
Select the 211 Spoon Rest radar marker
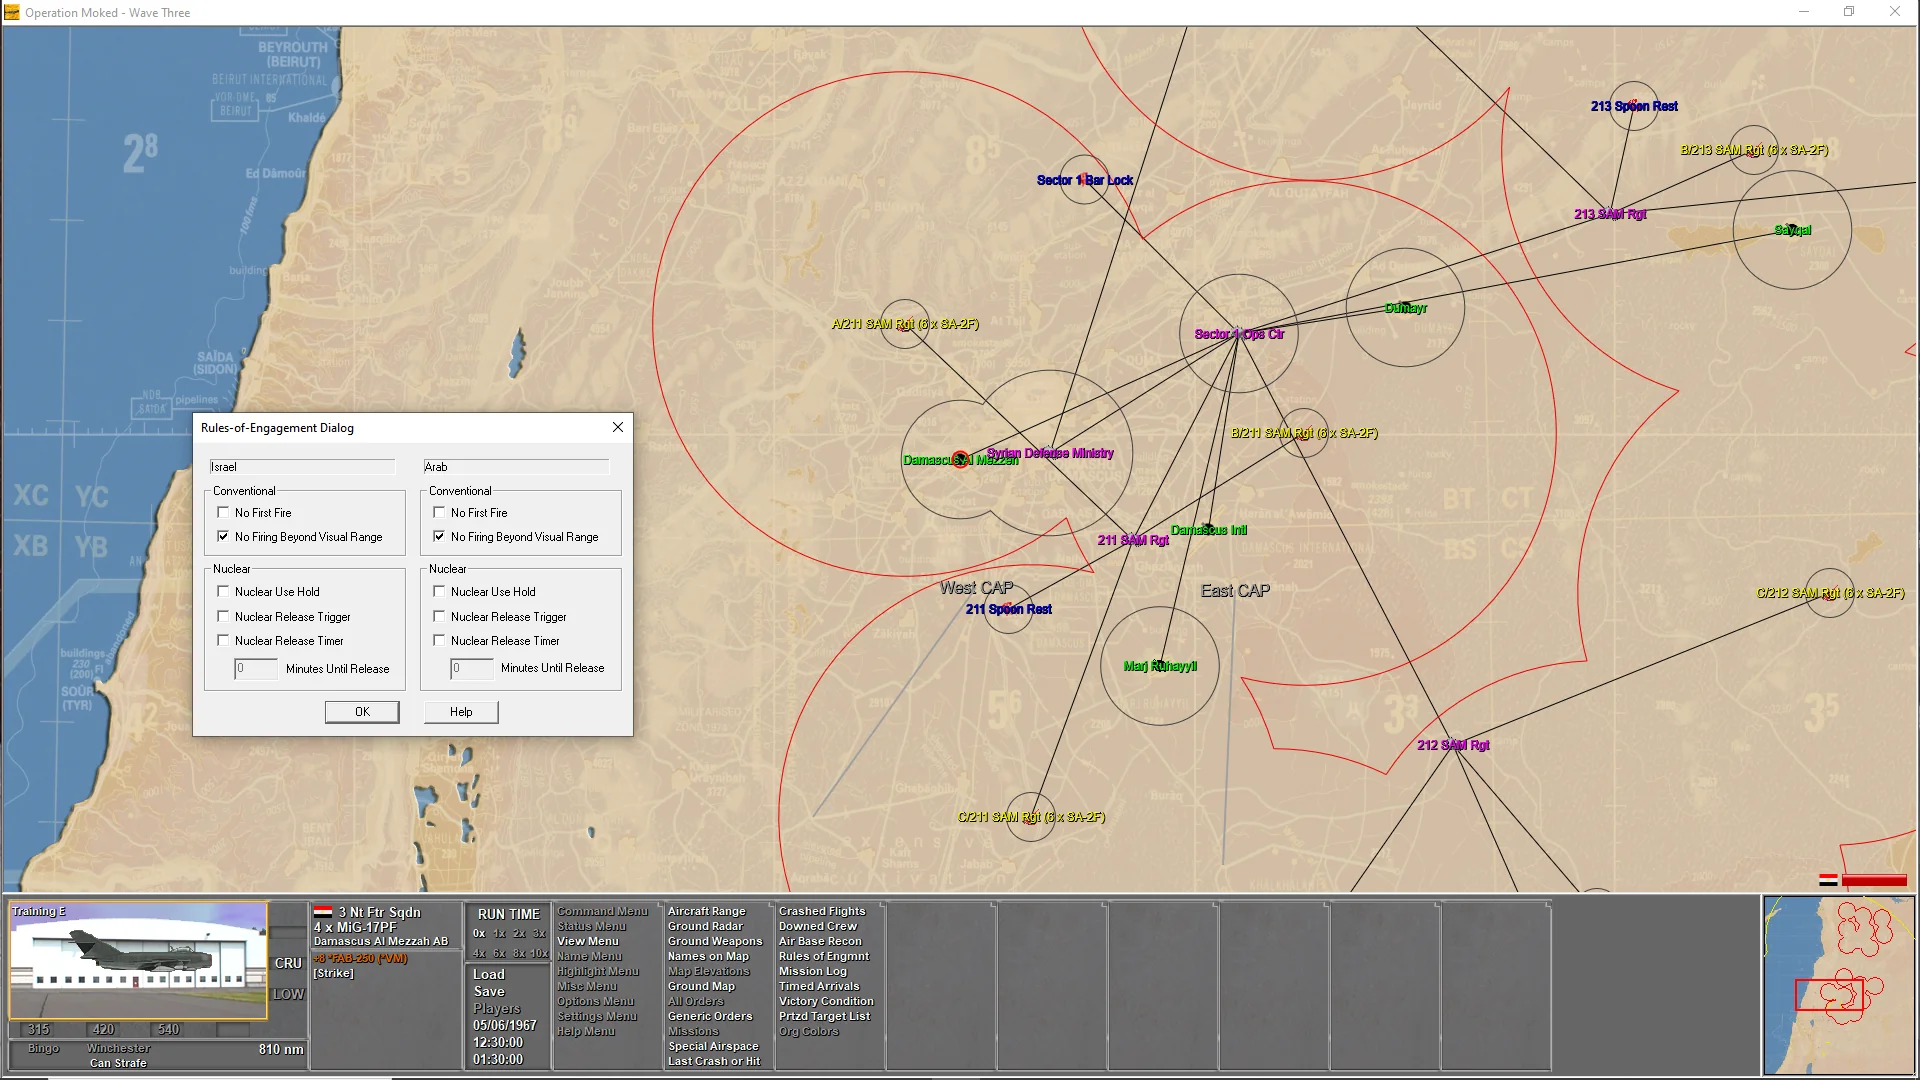(1008, 609)
